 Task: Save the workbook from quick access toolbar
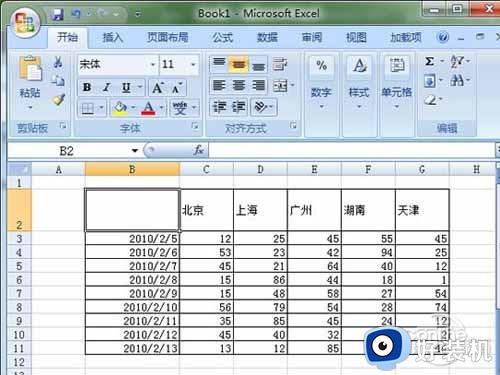(57, 14)
